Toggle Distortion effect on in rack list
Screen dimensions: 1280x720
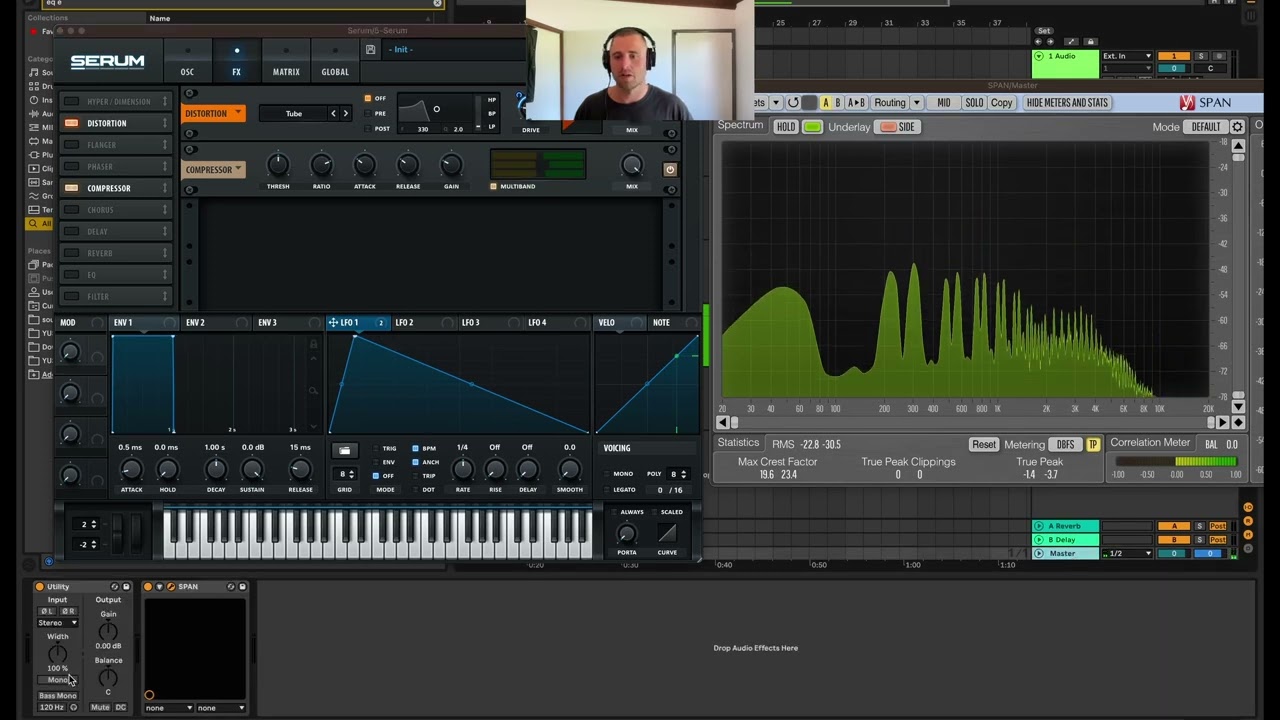[71, 123]
